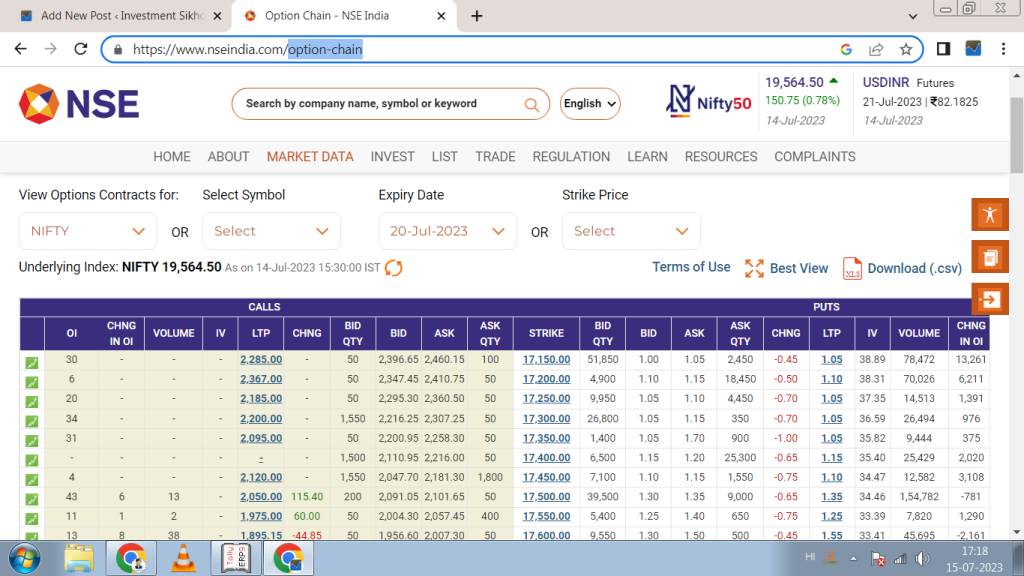Open the English language dropdown
1024x576 pixels.
click(x=590, y=104)
